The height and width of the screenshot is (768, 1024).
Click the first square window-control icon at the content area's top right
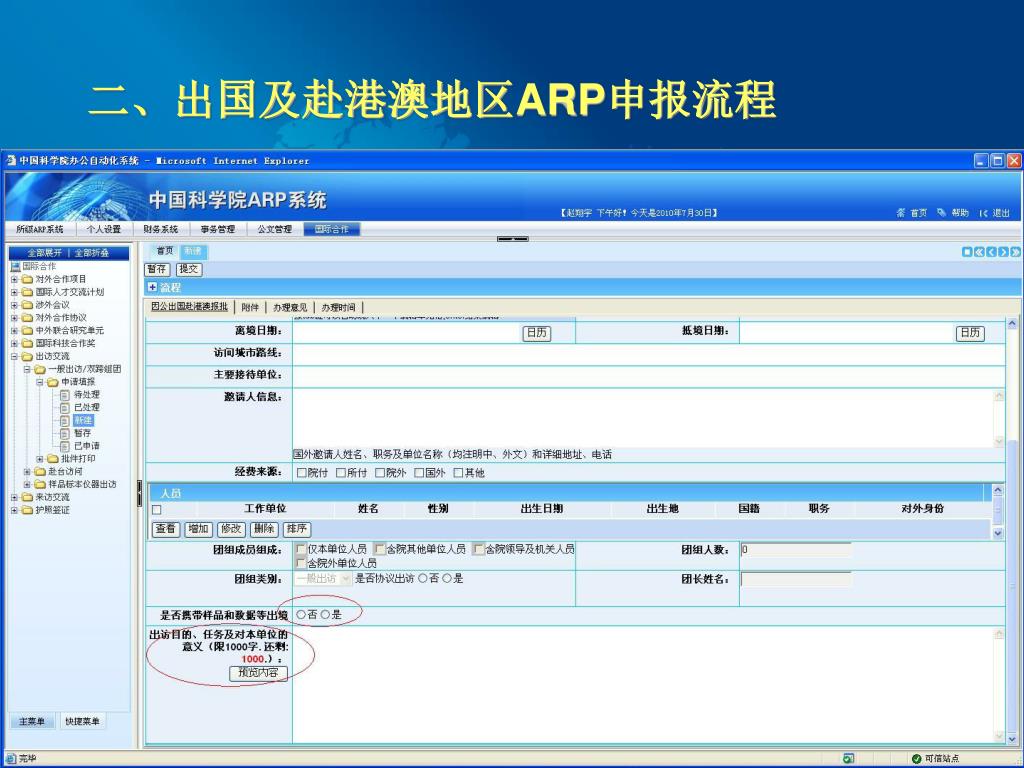click(968, 251)
